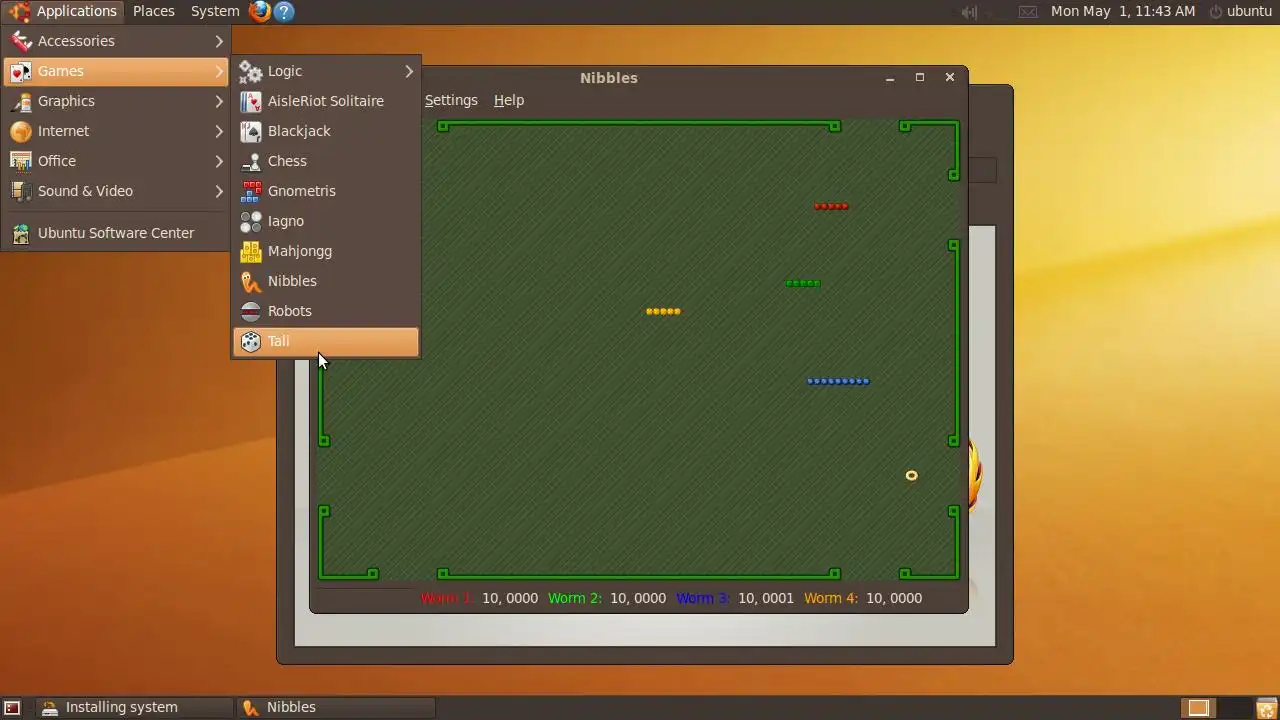The width and height of the screenshot is (1280, 720).
Task: Click the Sound & Video icon
Action: click(x=21, y=191)
